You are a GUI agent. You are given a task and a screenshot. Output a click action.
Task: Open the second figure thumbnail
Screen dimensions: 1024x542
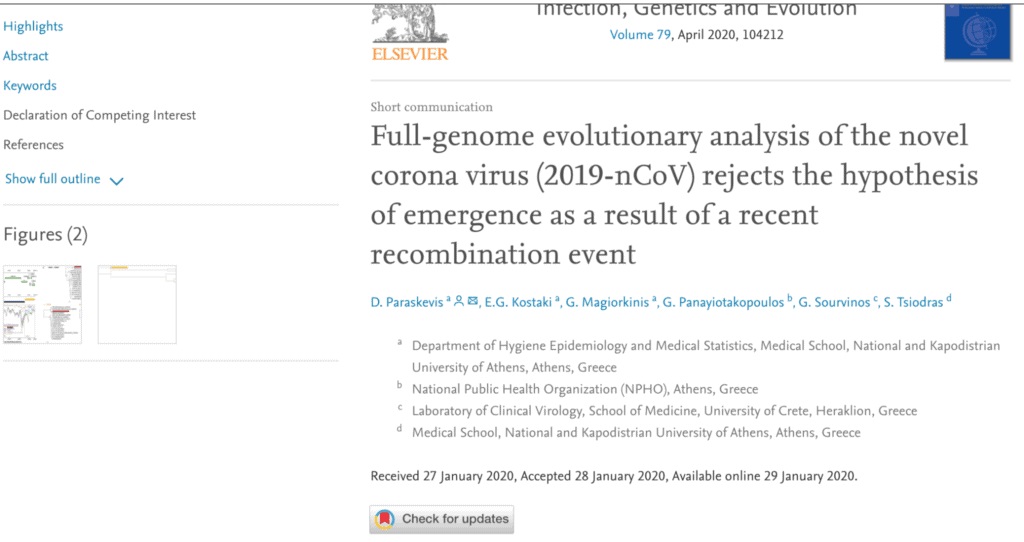(x=137, y=304)
